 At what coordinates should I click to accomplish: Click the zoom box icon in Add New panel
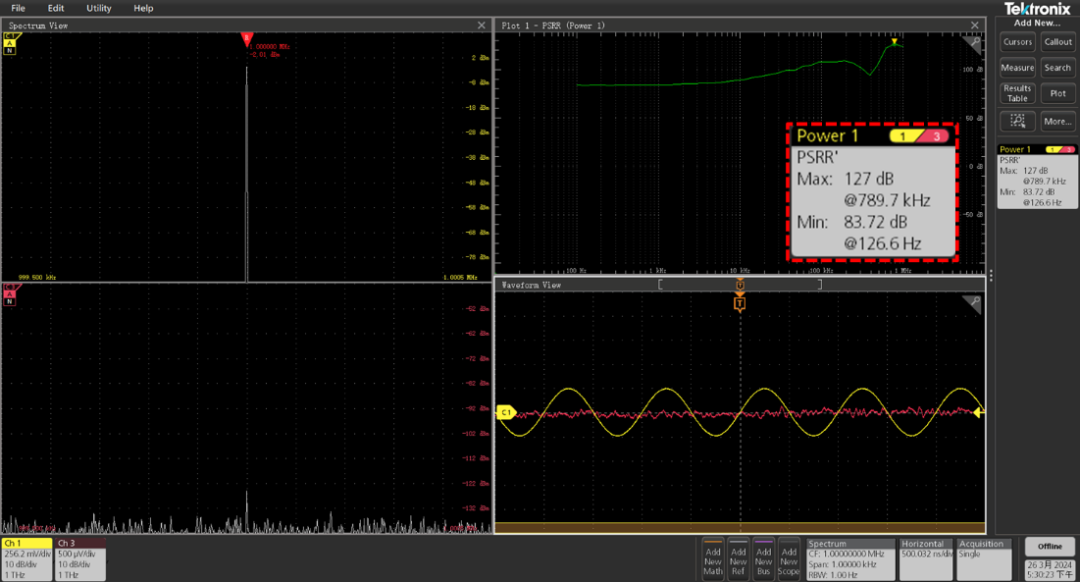point(1018,121)
